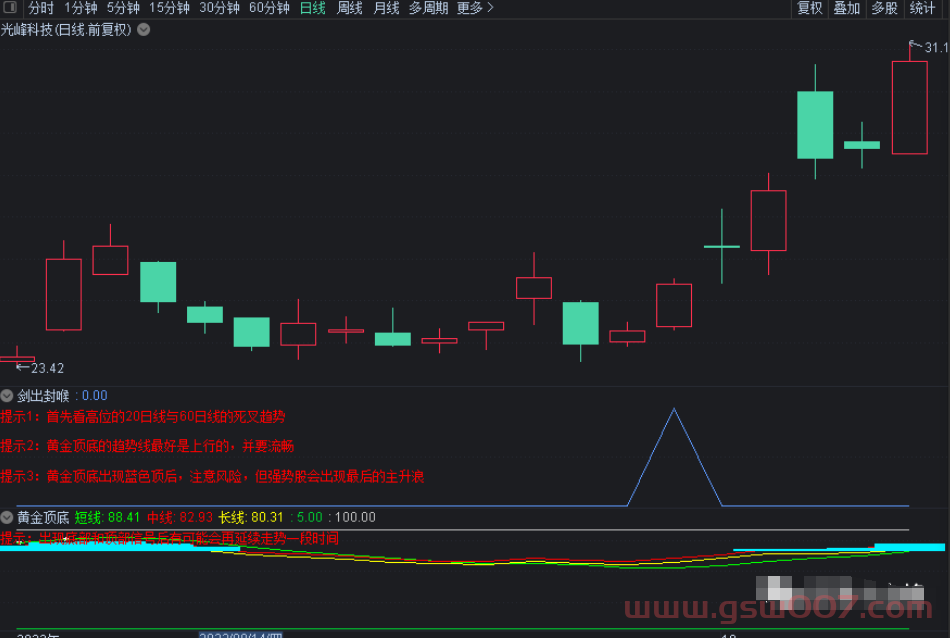This screenshot has height=638, width=950.
Task: Switch to 周线 weekly chart
Action: click(350, 8)
